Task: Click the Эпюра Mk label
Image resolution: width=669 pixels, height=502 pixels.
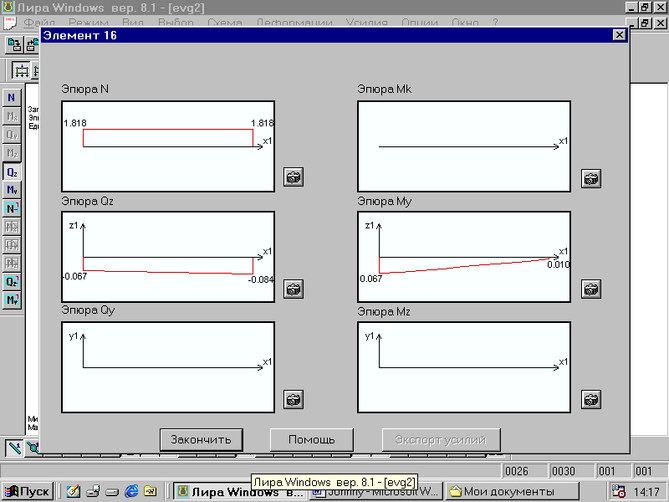Action: tap(384, 89)
